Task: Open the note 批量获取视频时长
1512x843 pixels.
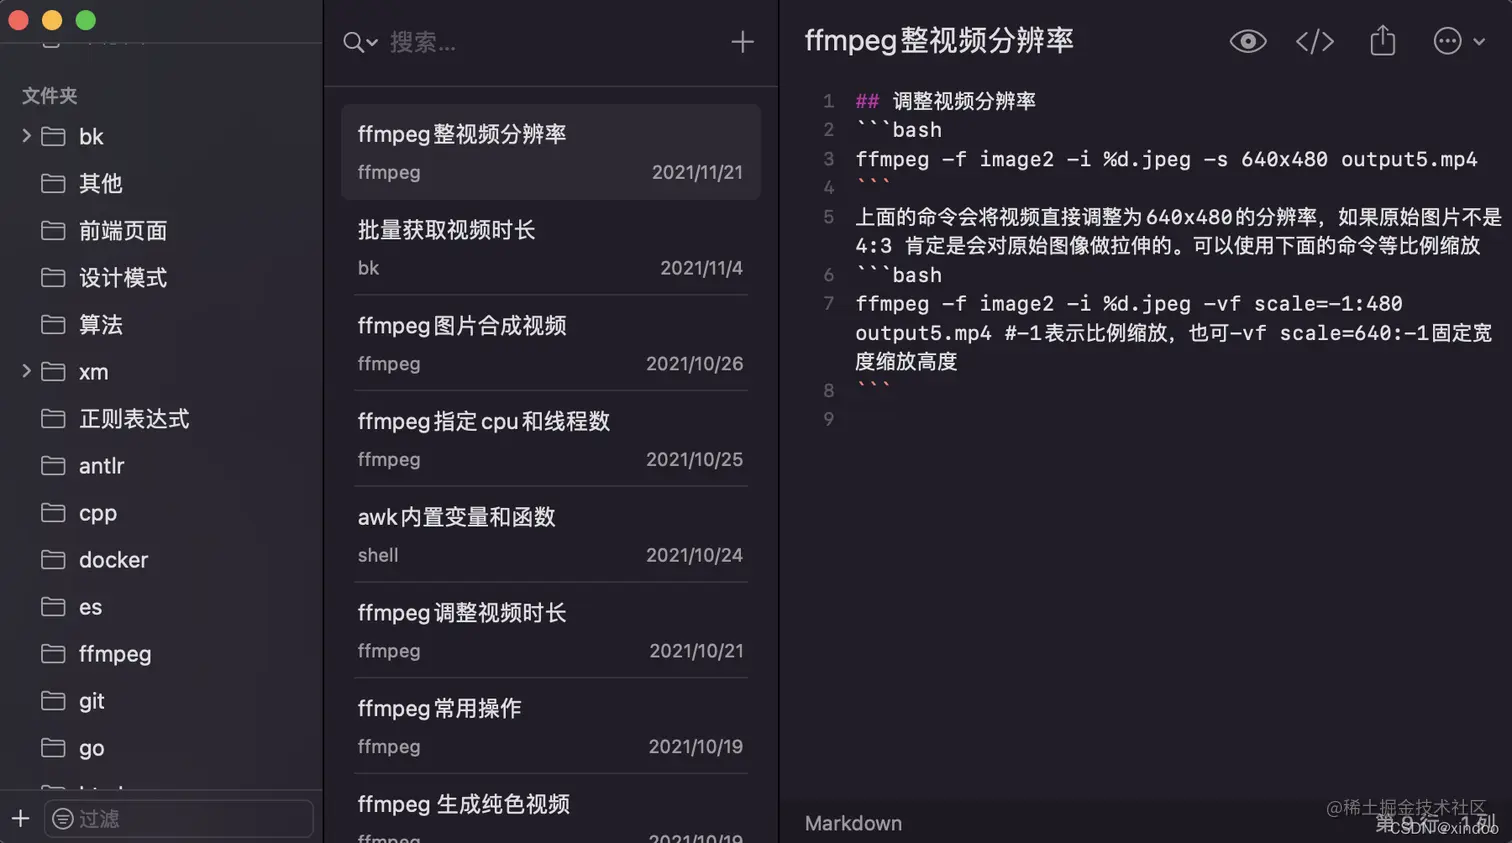Action: point(550,243)
